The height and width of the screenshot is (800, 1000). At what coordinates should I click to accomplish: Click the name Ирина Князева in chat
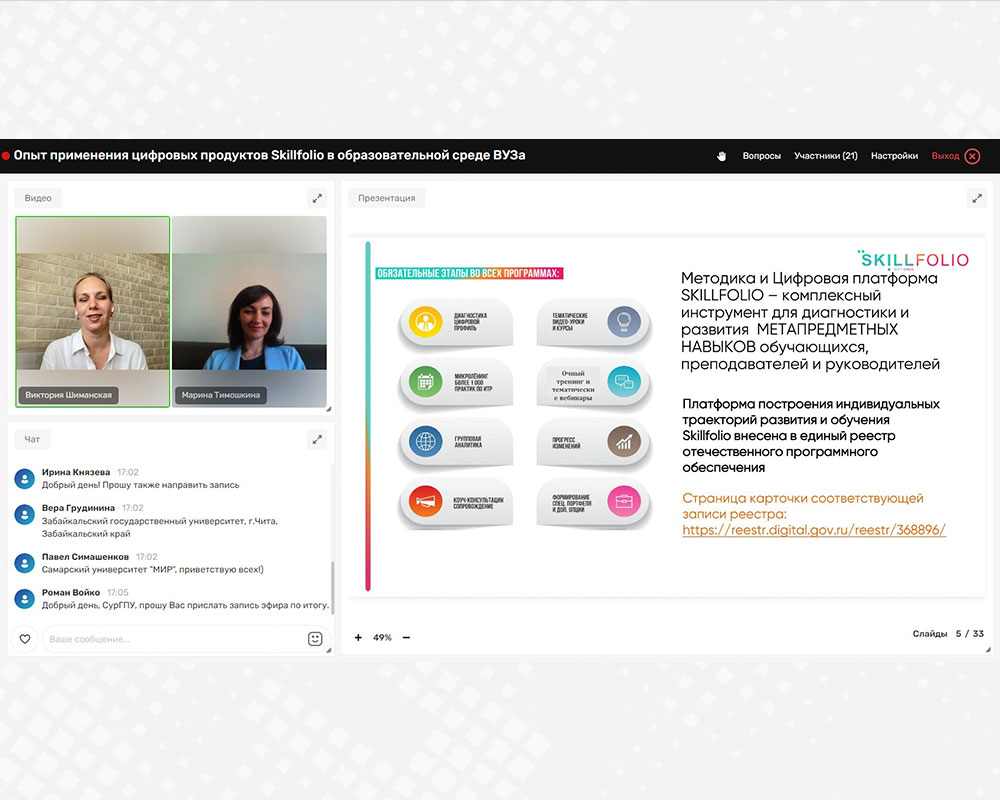76,472
